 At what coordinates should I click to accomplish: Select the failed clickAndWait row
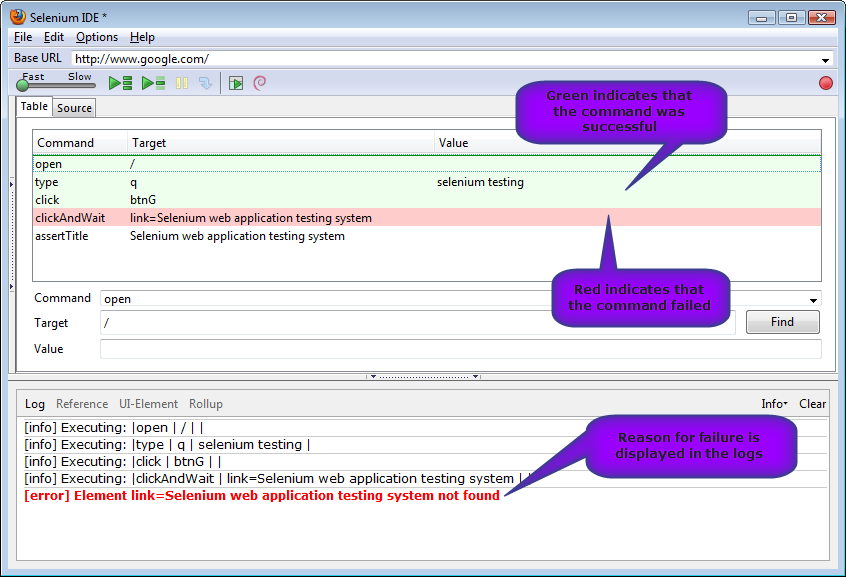pos(427,218)
